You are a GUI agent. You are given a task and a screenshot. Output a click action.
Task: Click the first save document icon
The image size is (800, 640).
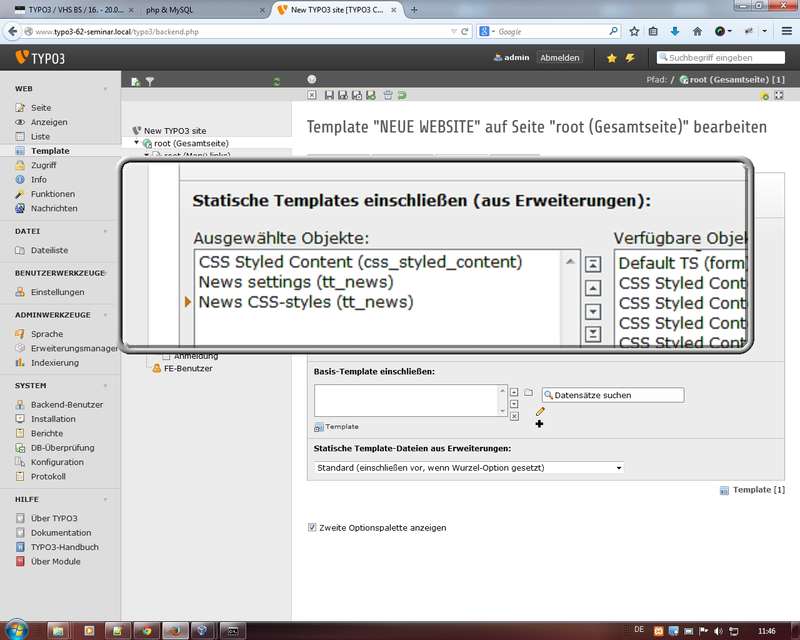pyautogui.click(x=329, y=95)
